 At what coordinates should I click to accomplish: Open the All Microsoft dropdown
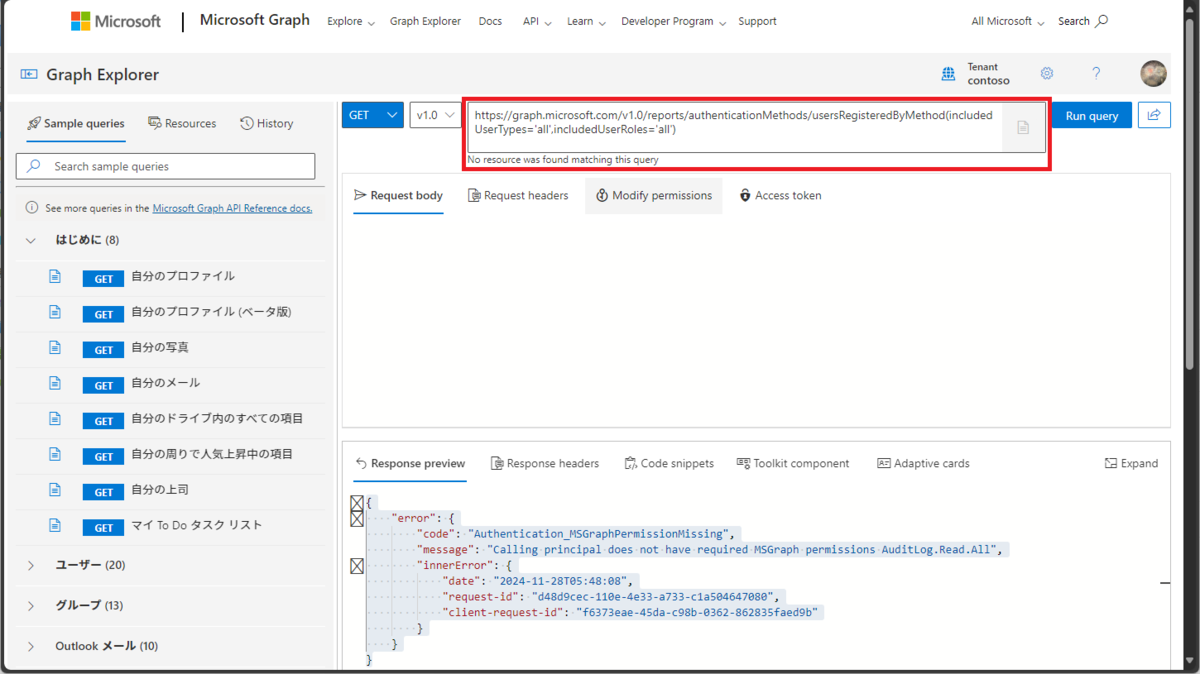[1008, 21]
